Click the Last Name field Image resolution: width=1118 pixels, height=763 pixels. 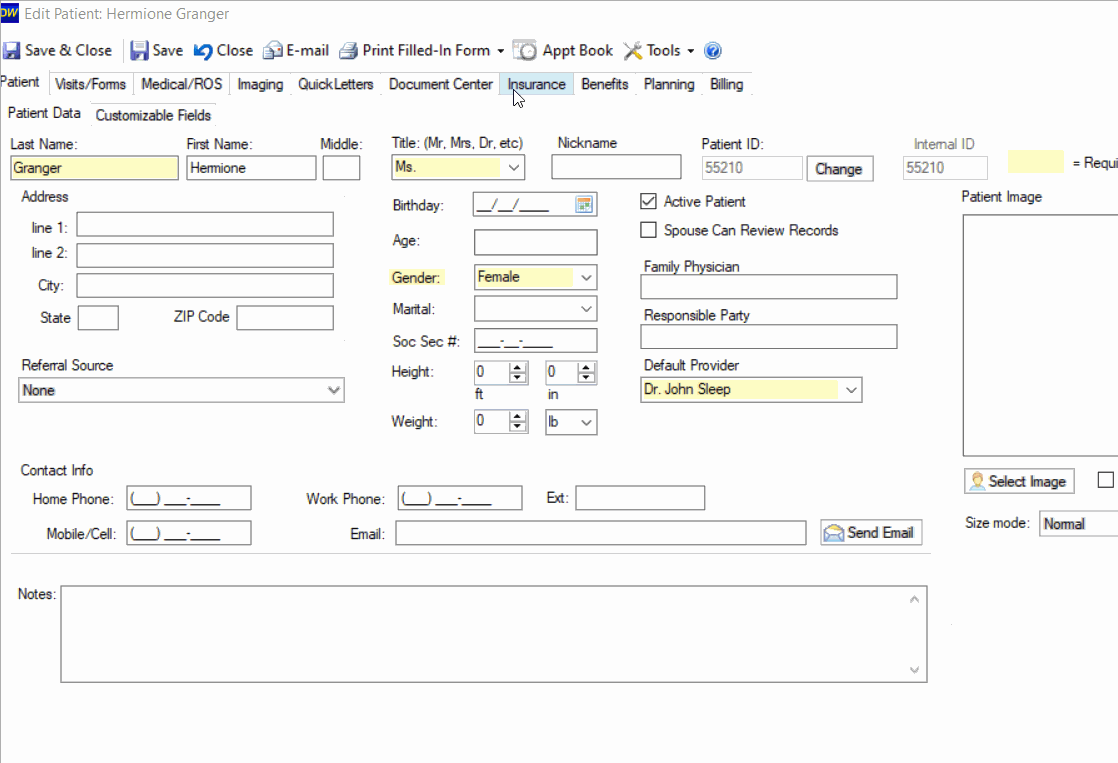tap(95, 168)
